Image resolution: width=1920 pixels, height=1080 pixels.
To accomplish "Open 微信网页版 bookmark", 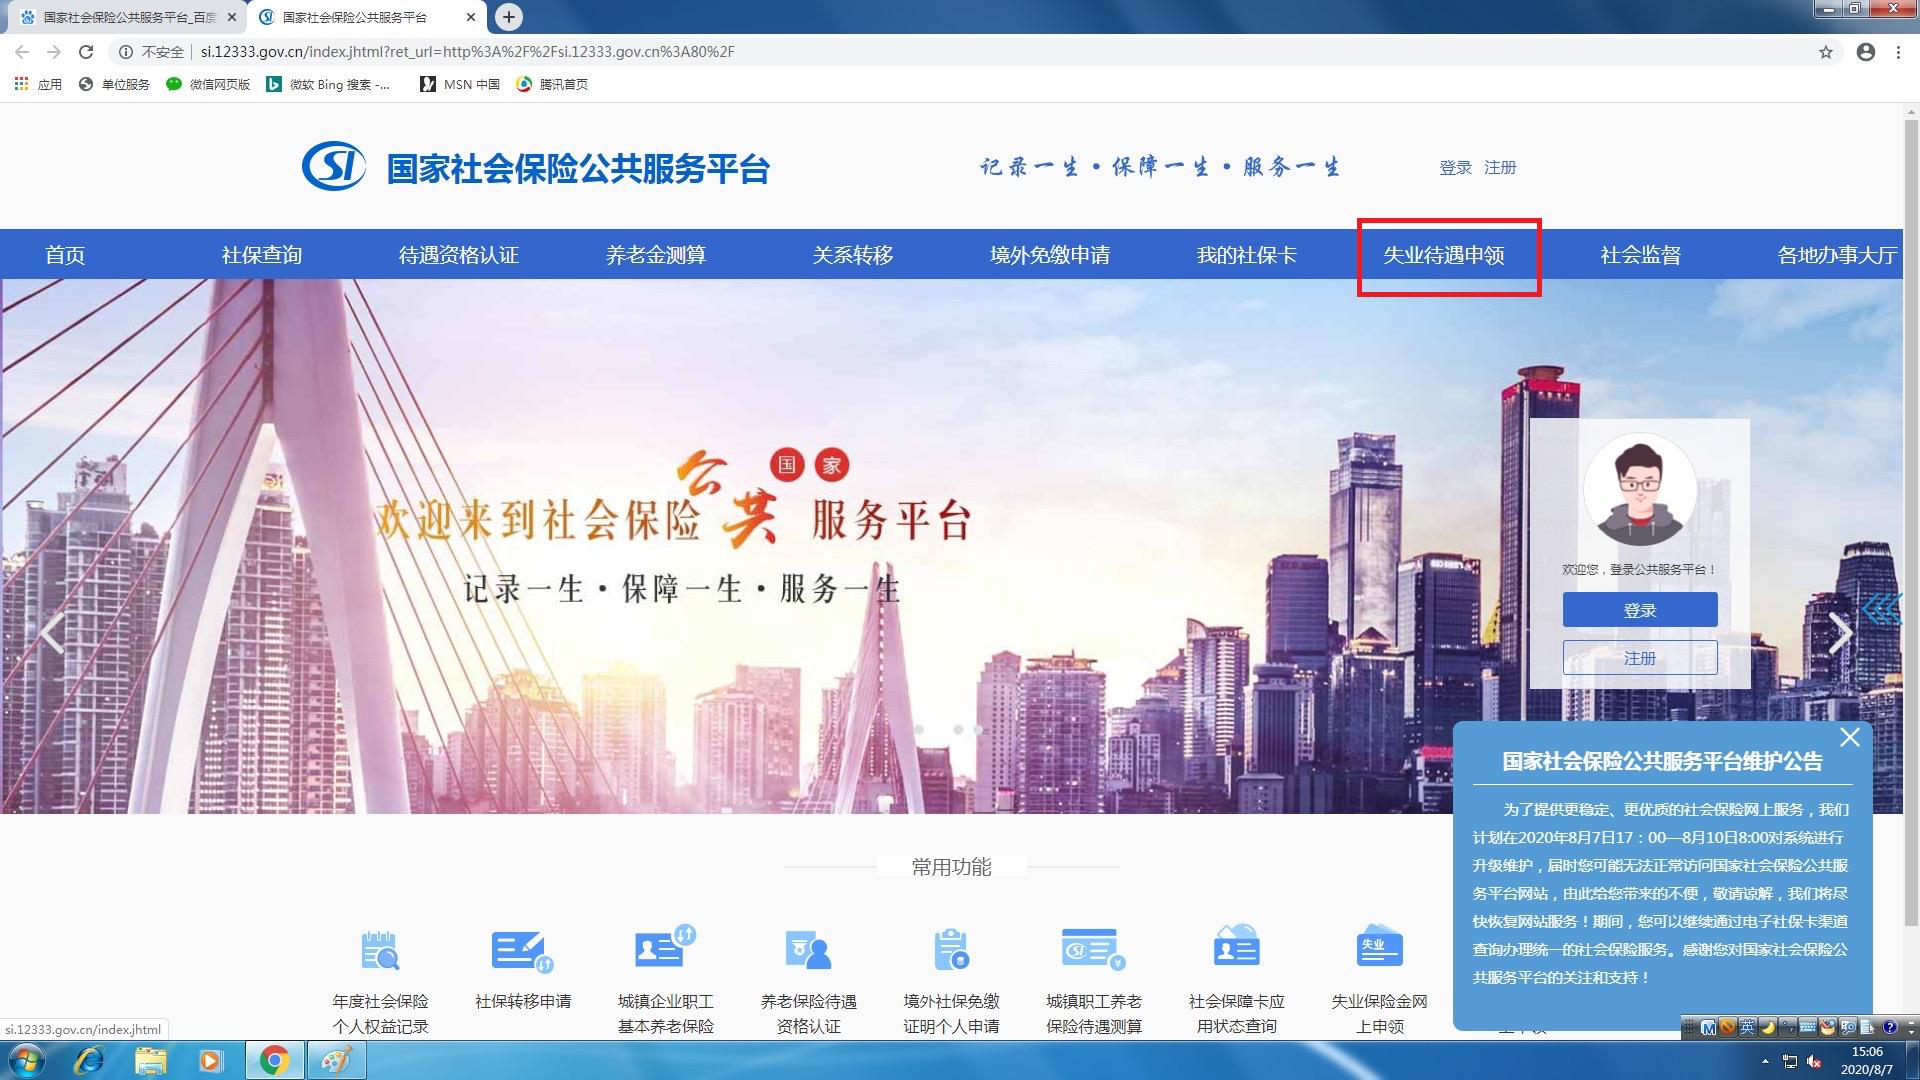I will click(208, 84).
